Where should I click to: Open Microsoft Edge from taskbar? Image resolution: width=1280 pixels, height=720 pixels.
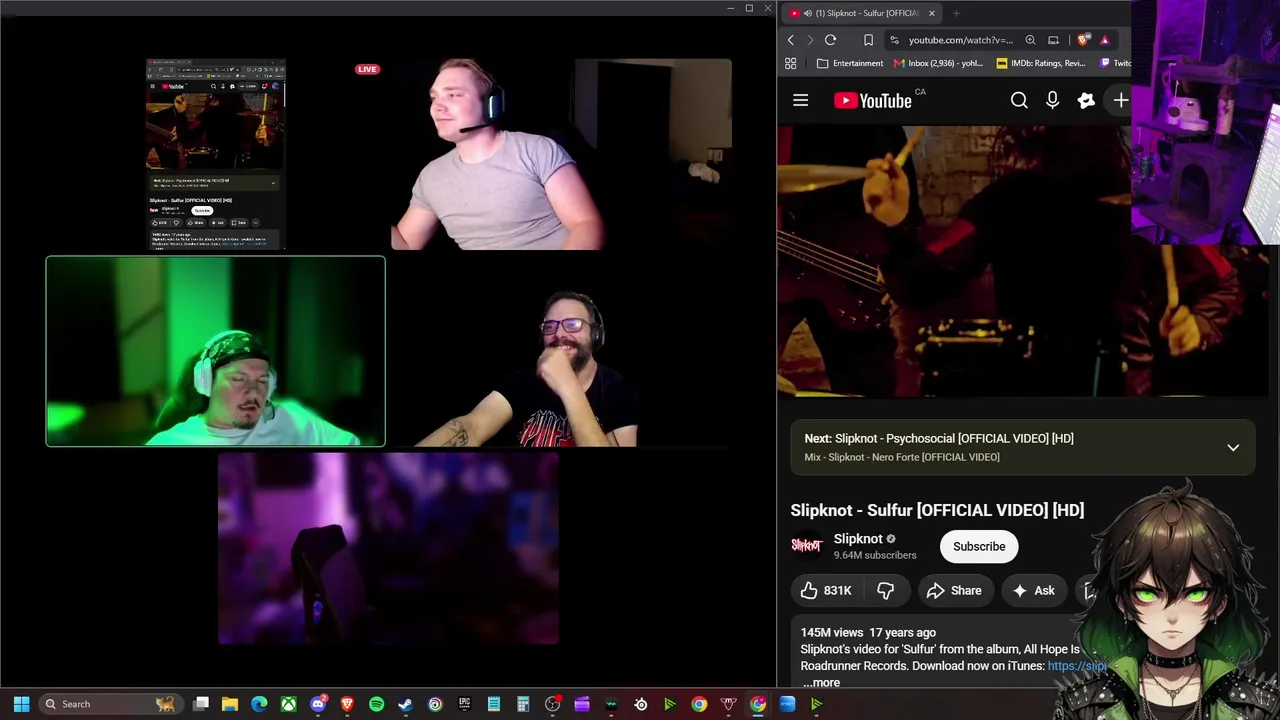pyautogui.click(x=259, y=704)
